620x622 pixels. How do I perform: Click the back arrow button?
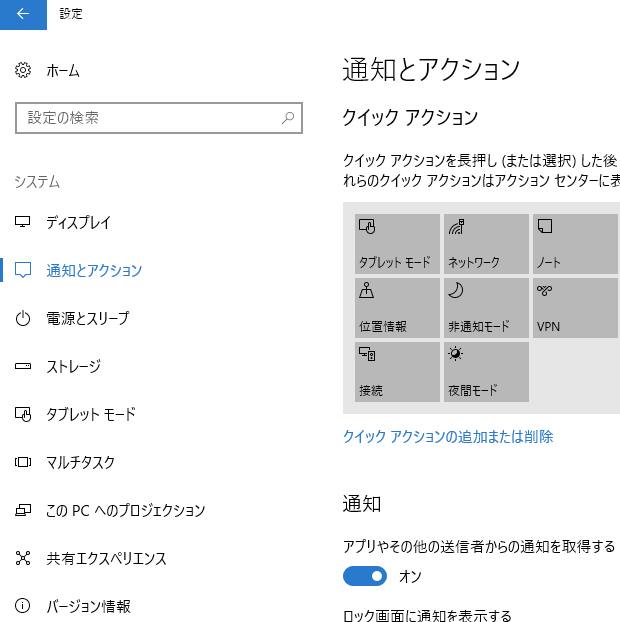pyautogui.click(x=23, y=14)
